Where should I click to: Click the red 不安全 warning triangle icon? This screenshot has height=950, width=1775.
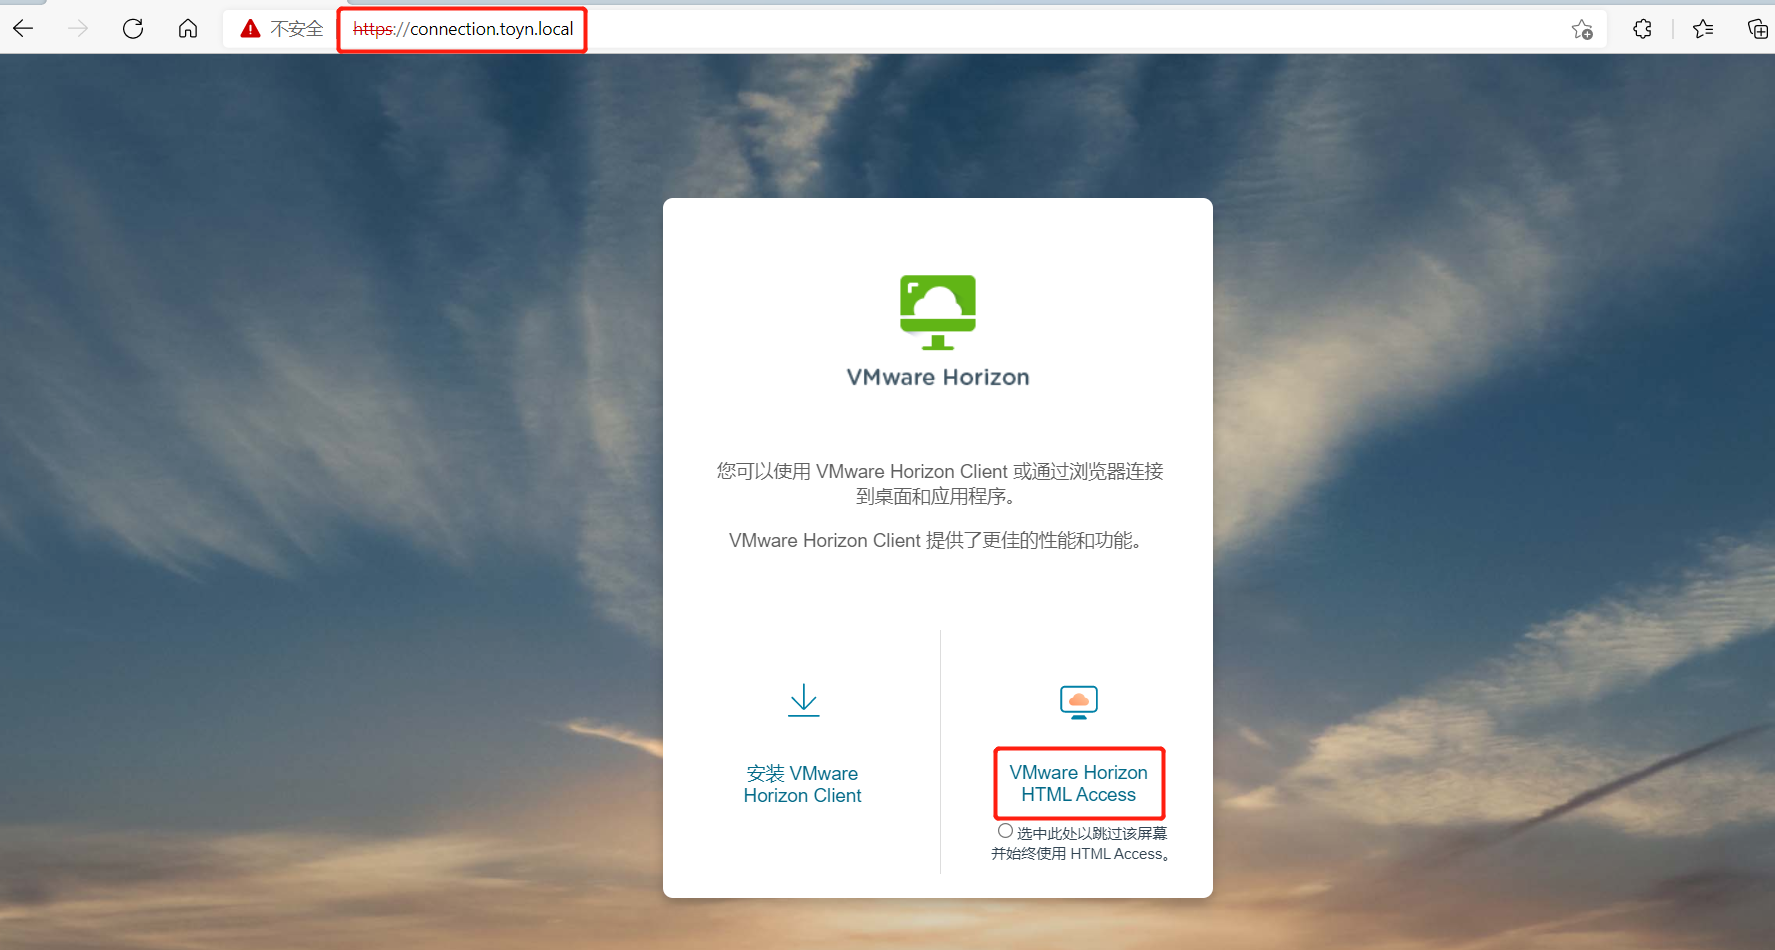coord(250,28)
